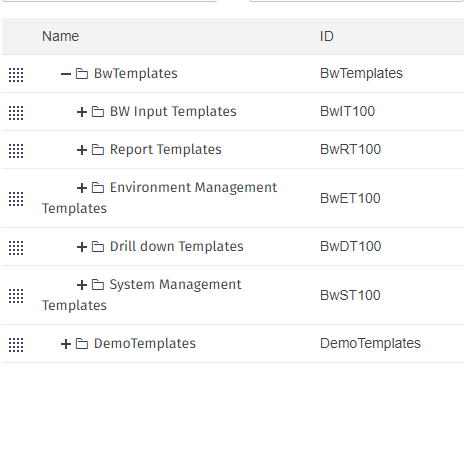This screenshot has height=457, width=466.
Task: Expand System Management Templates node
Action: [x=82, y=285]
